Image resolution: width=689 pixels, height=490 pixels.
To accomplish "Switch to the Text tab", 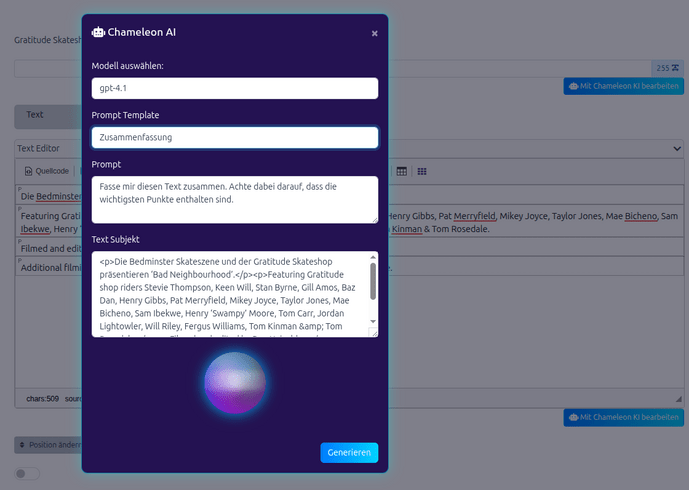I will tap(35, 115).
